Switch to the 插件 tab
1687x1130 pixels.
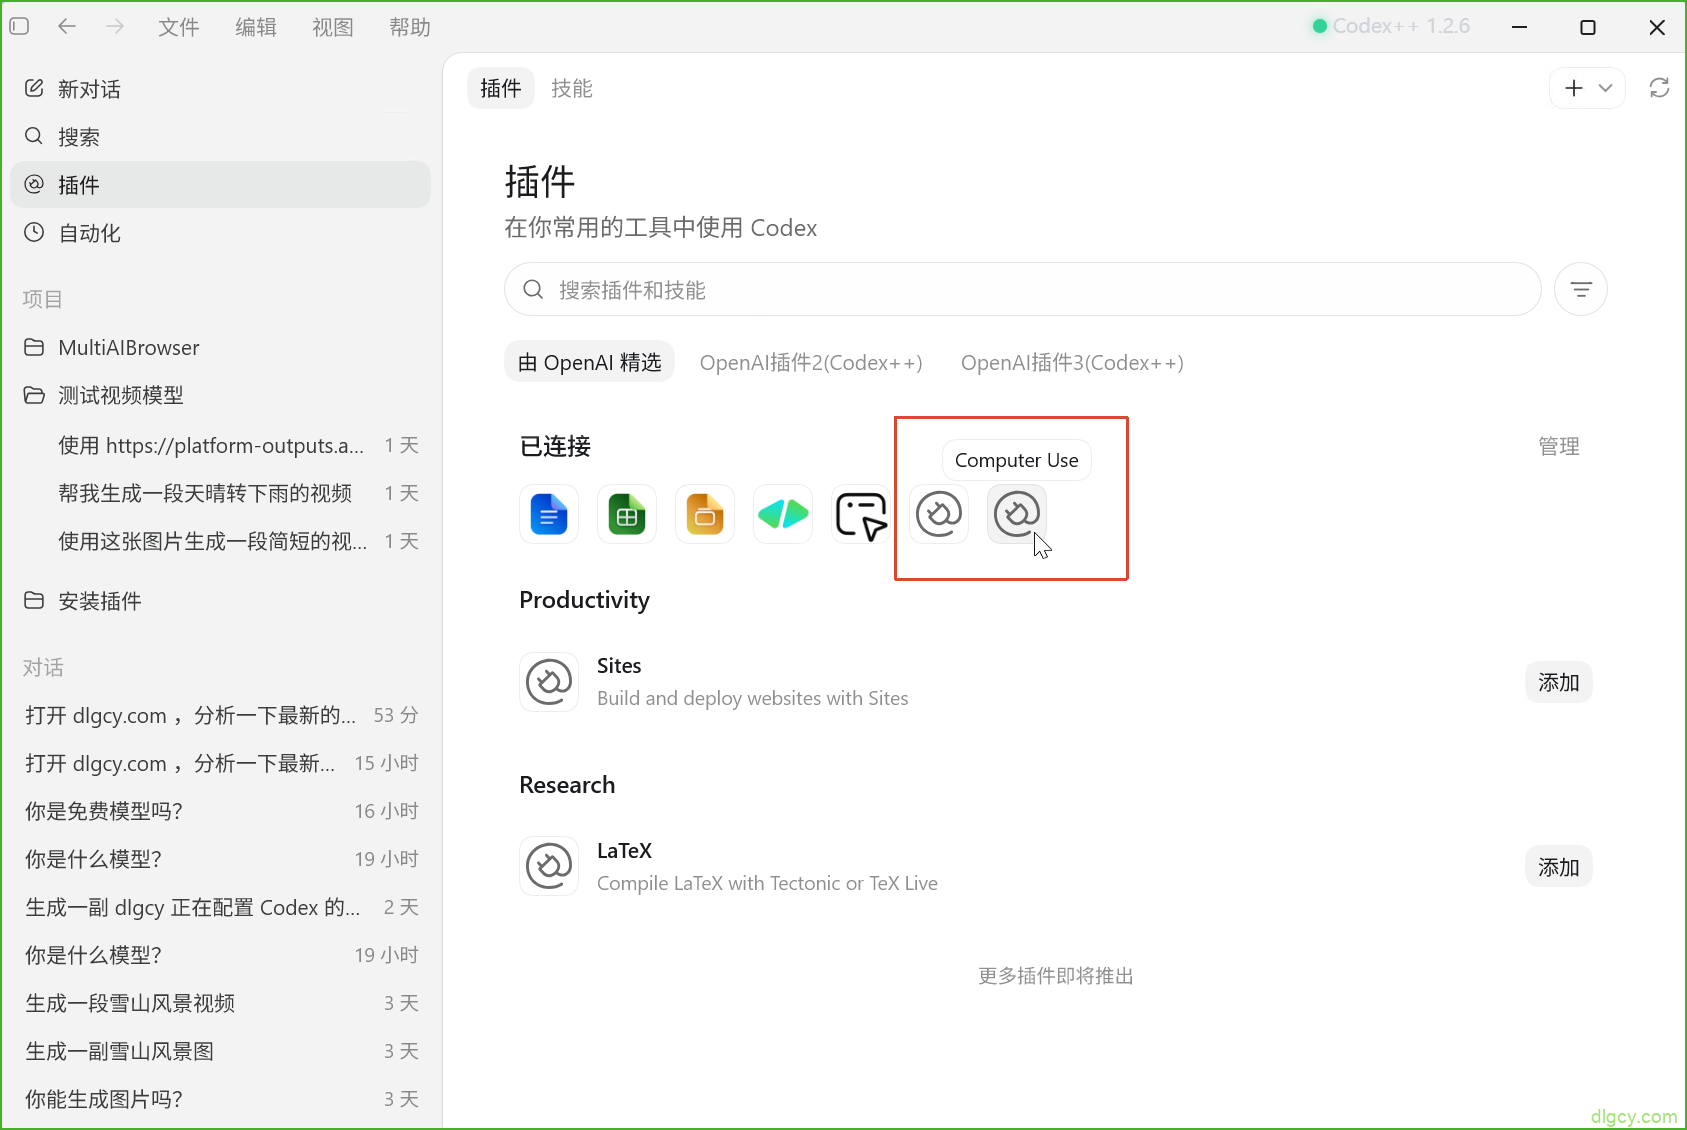pos(501,89)
